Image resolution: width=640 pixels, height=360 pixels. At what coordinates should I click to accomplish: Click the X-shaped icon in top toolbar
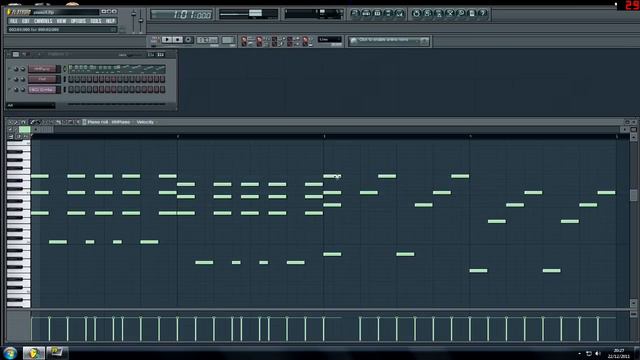pos(450,13)
